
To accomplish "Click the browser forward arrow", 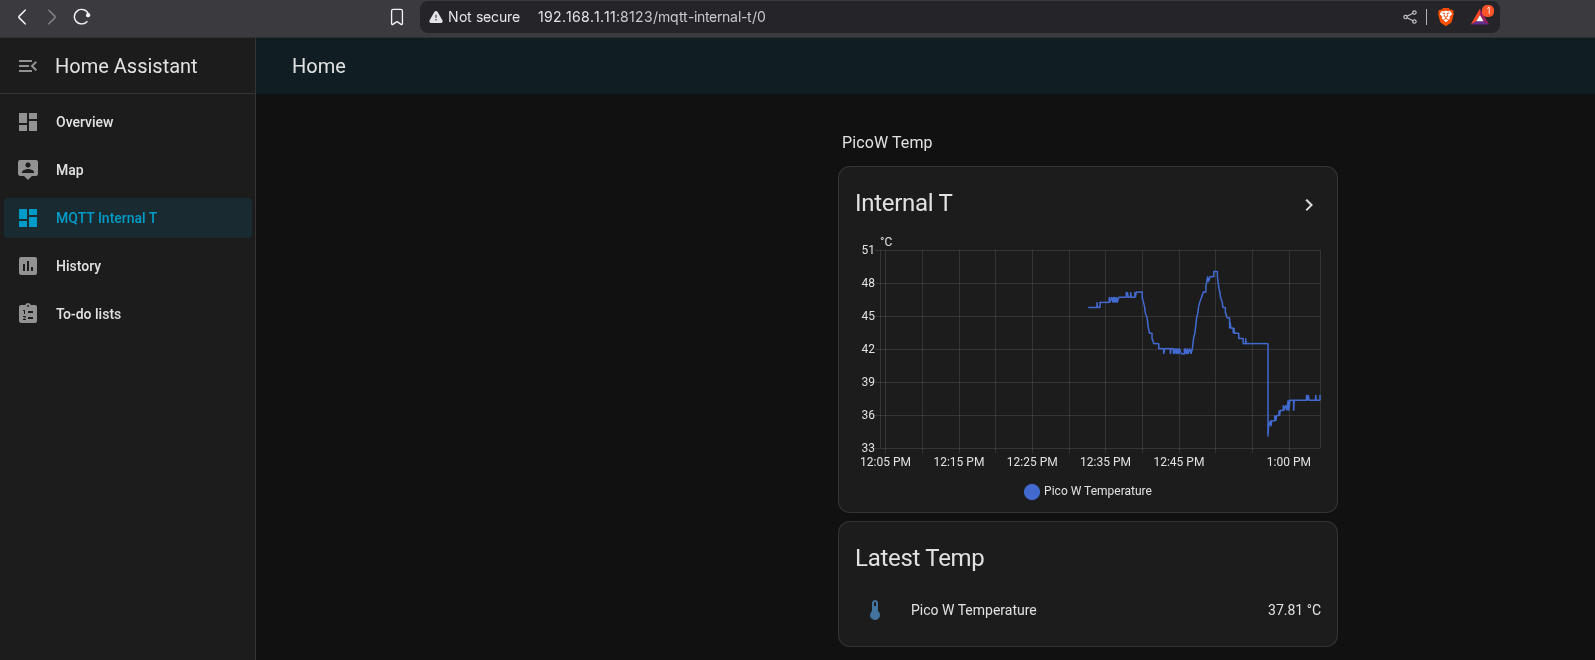I will click(x=52, y=17).
